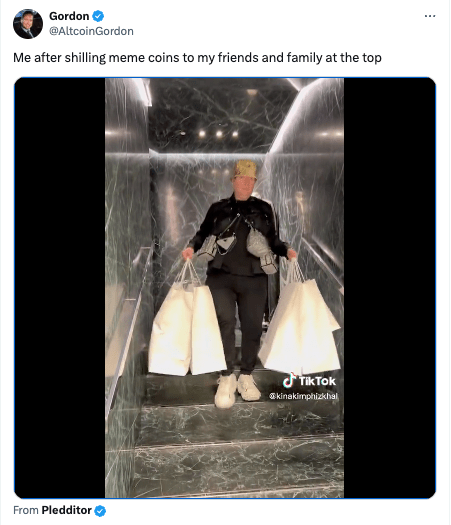Image resolution: width=451 pixels, height=525 pixels.
Task: Play the embedded TikTok video
Action: tap(225, 288)
